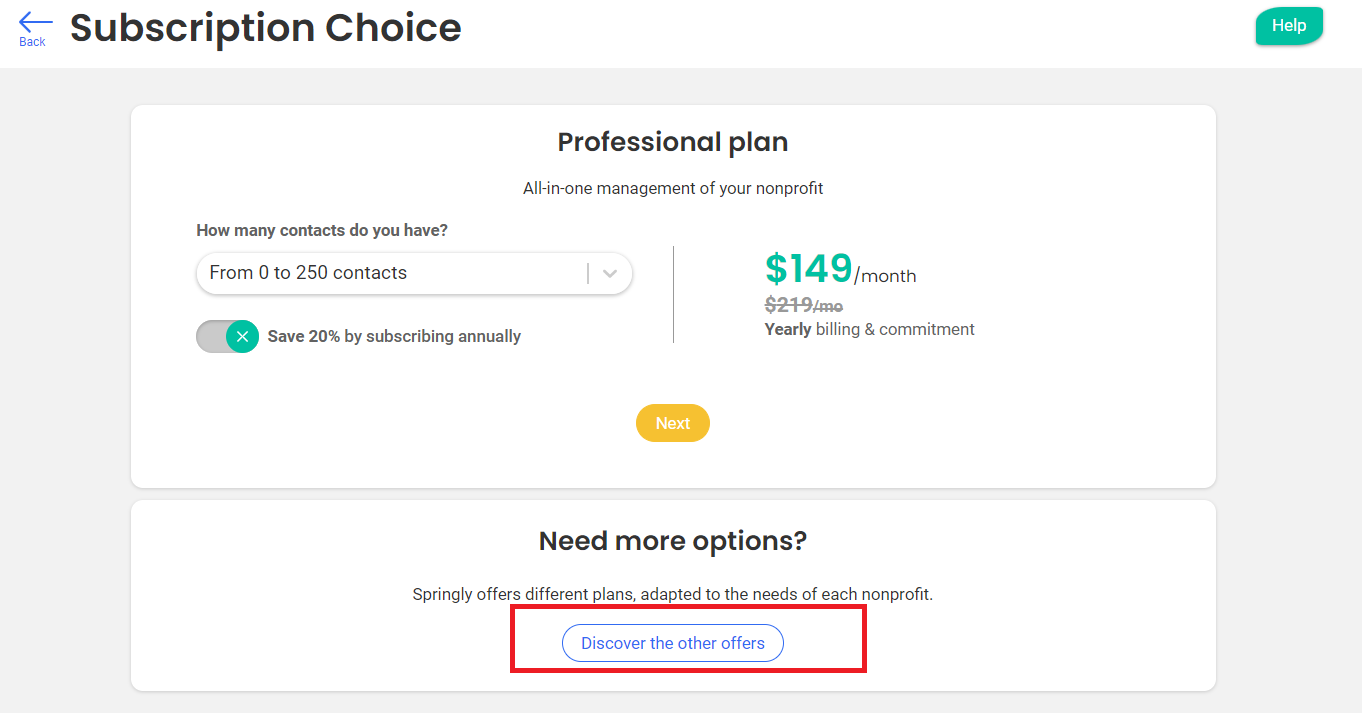Image resolution: width=1362 pixels, height=713 pixels.
Task: Click the blue back arrow icon
Action: click(35, 21)
